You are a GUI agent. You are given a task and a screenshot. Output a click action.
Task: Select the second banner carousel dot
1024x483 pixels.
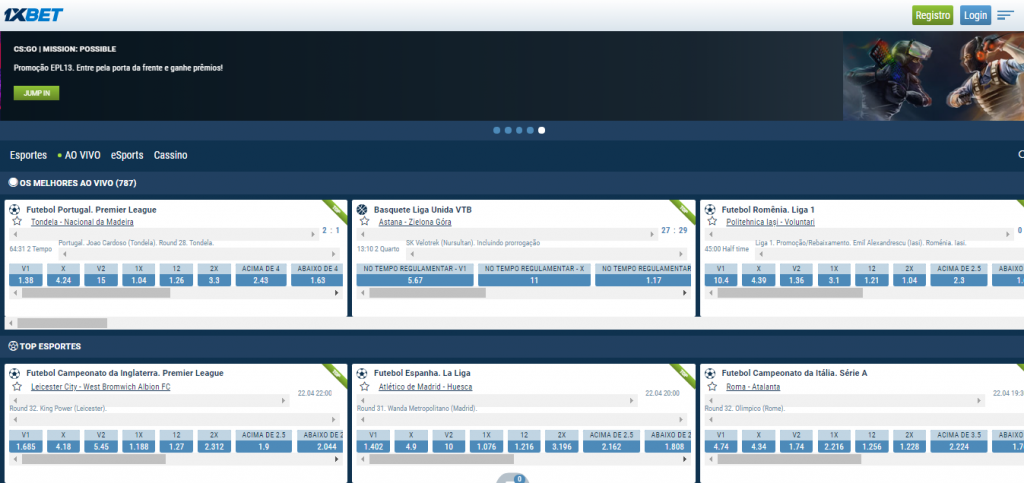(508, 131)
